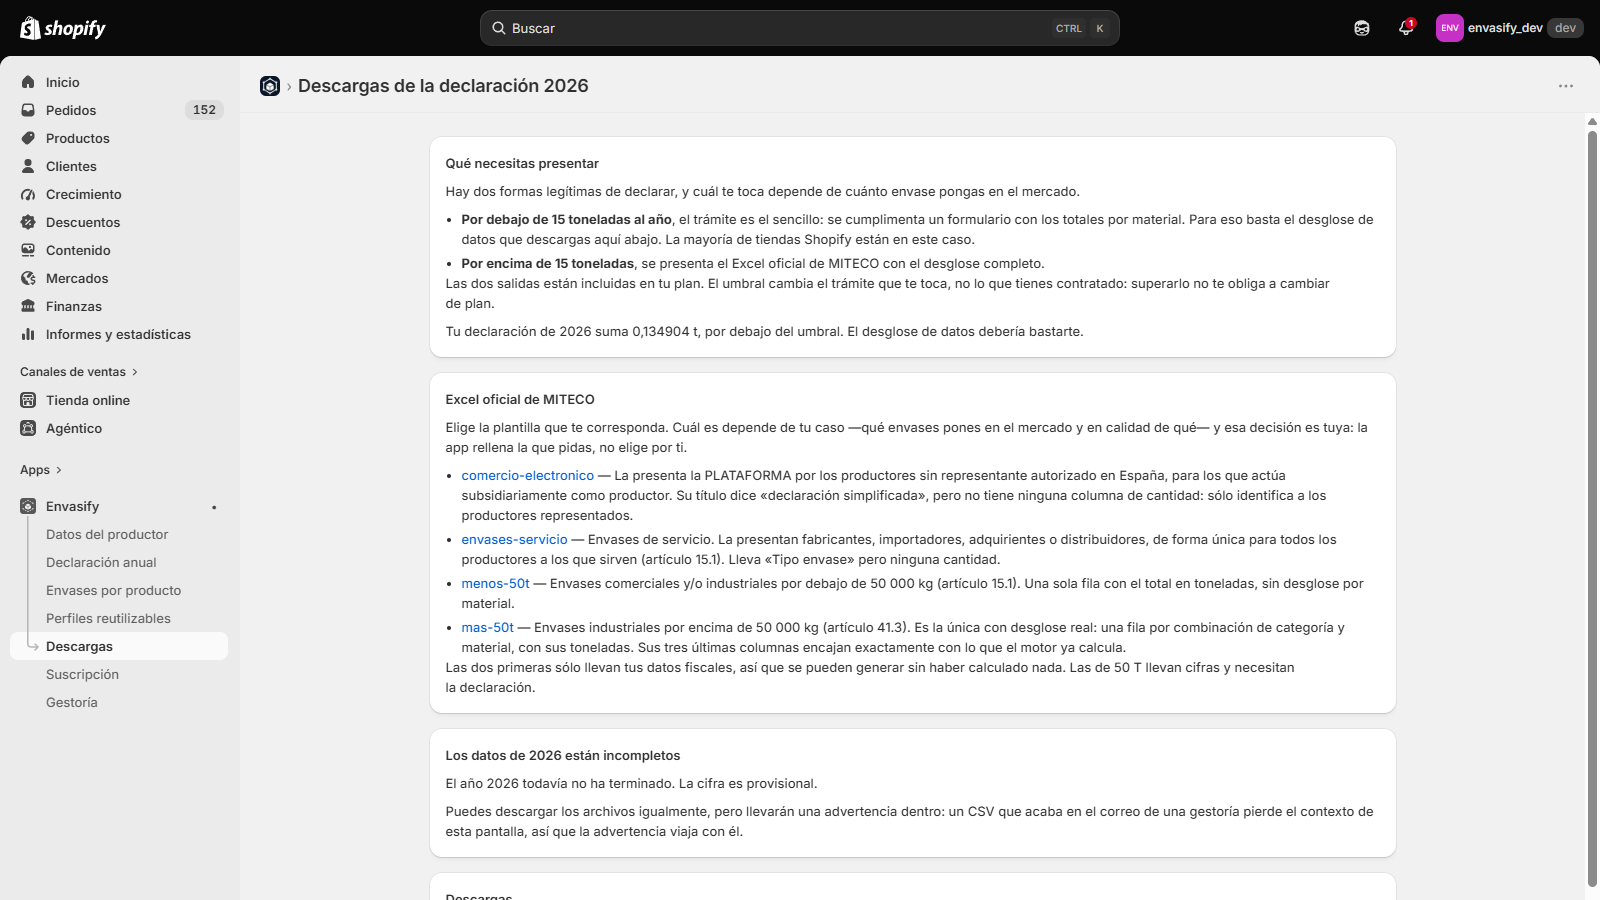Expand the Apps section chevron
This screenshot has width=1600, height=900.
[x=59, y=470]
